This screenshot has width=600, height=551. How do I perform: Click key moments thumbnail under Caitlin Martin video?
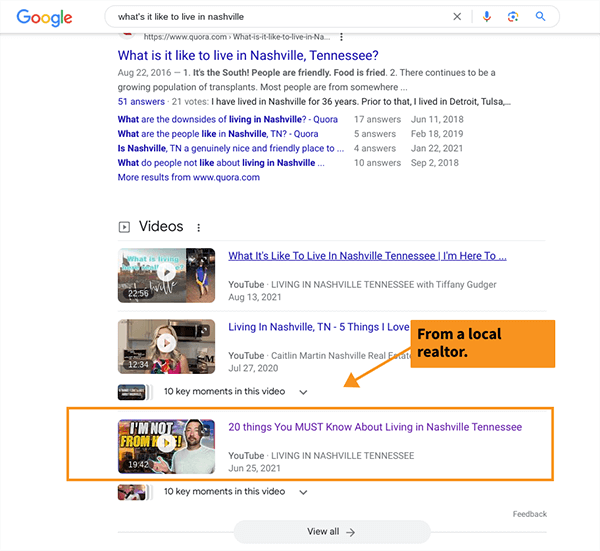pyautogui.click(x=132, y=392)
